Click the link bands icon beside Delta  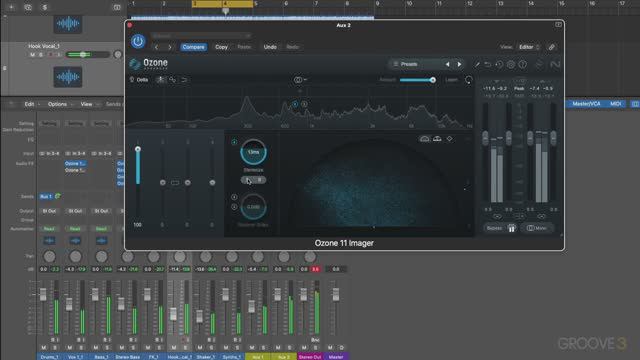tap(172, 80)
